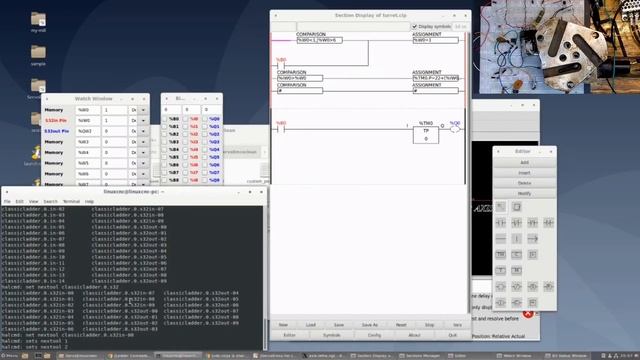
Task: Click the first offset field in Bit Status window
Action: [171, 109]
